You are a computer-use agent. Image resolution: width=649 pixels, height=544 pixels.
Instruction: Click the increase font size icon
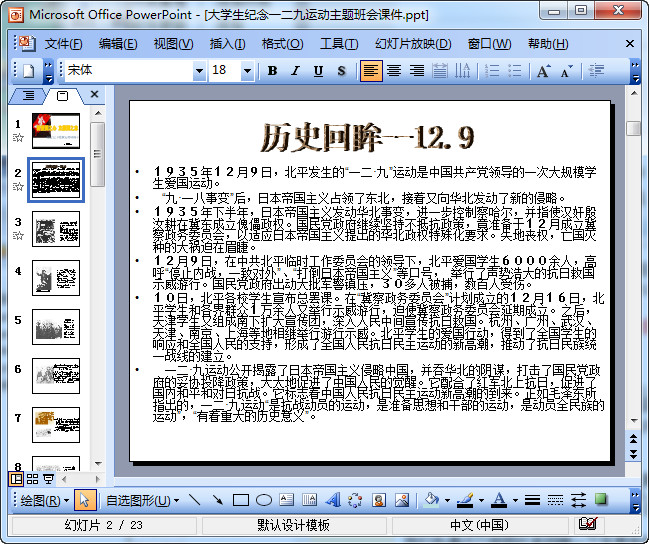point(543,71)
